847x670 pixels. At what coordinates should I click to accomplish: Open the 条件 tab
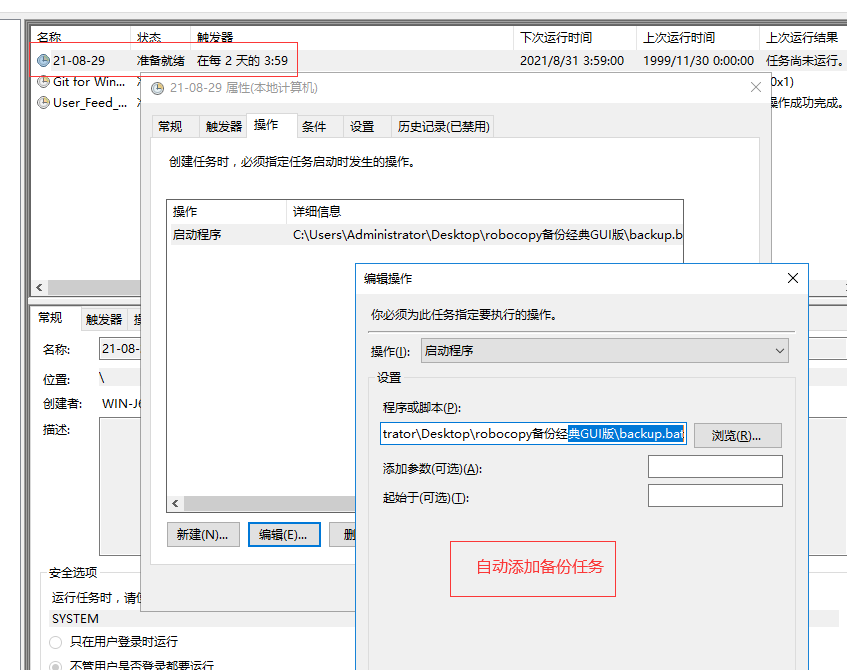(x=316, y=126)
